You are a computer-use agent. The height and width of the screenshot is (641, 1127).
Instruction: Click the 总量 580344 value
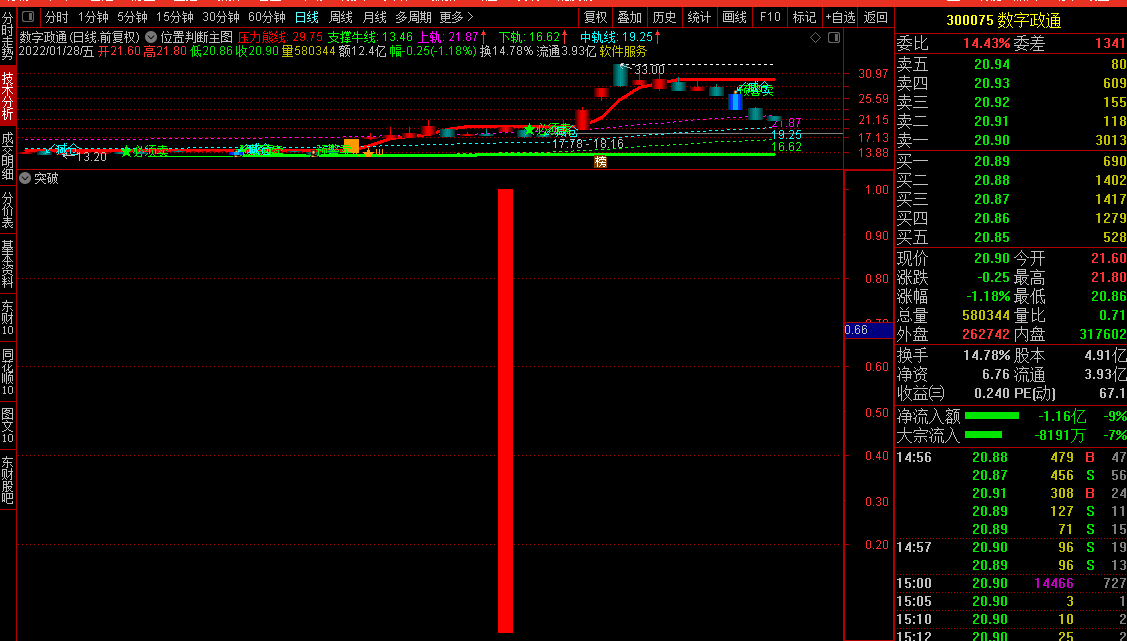point(986,315)
